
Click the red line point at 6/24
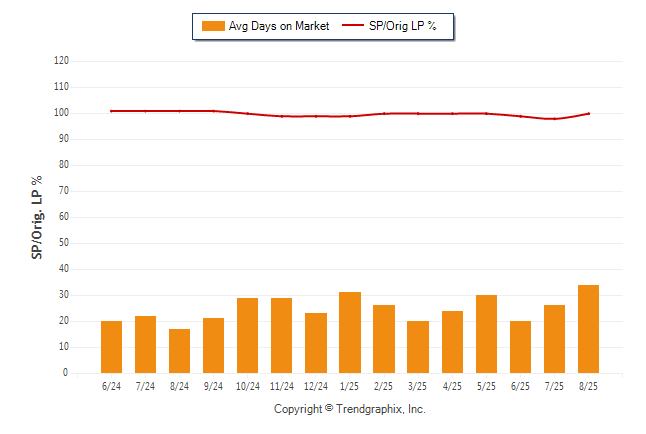tap(111, 111)
